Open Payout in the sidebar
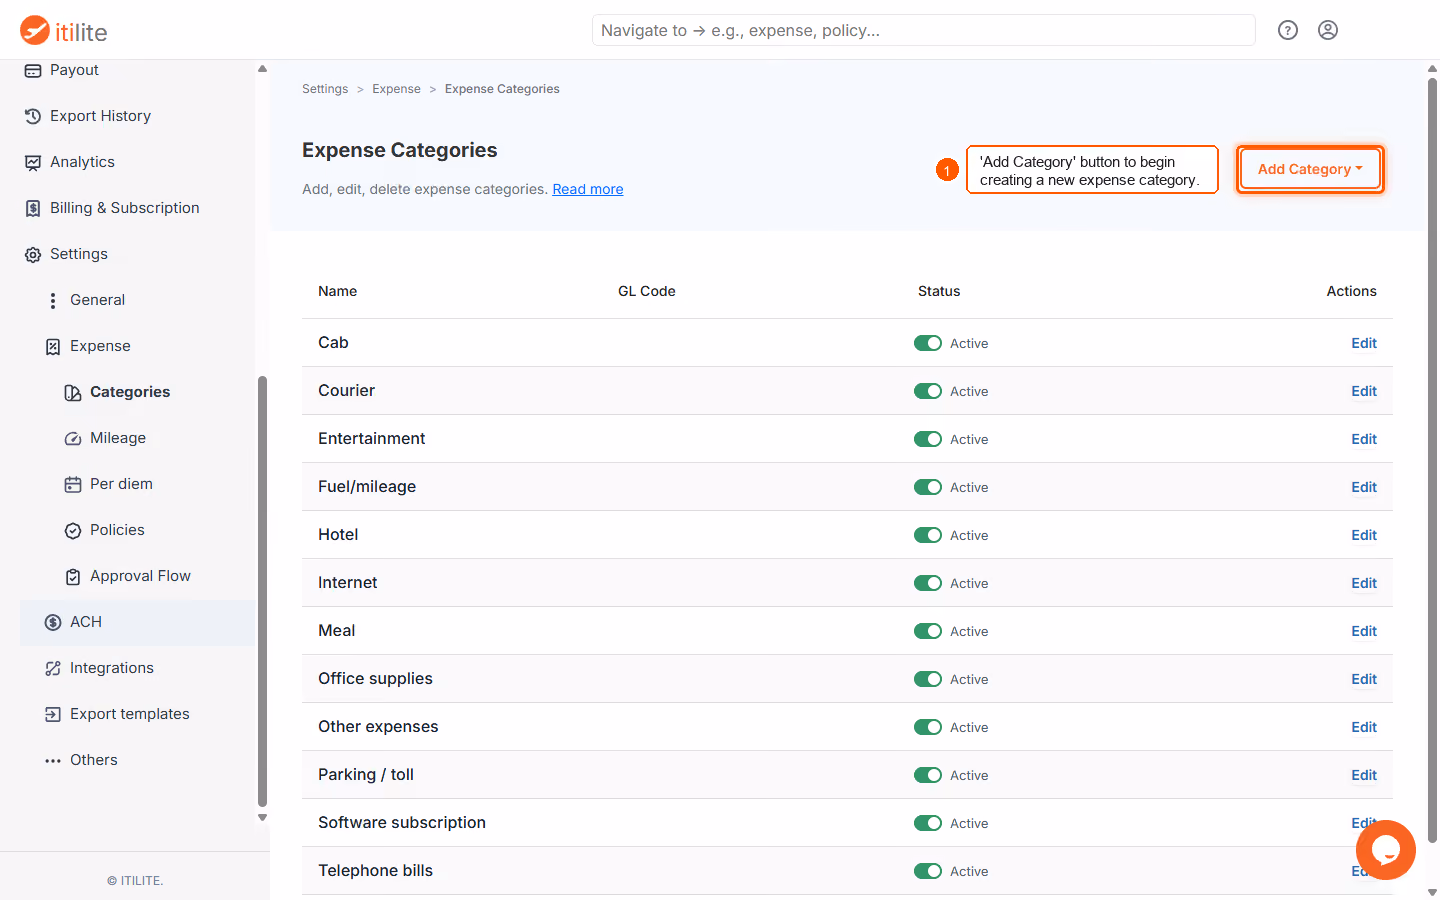Image resolution: width=1440 pixels, height=900 pixels. pyautogui.click(x=74, y=70)
